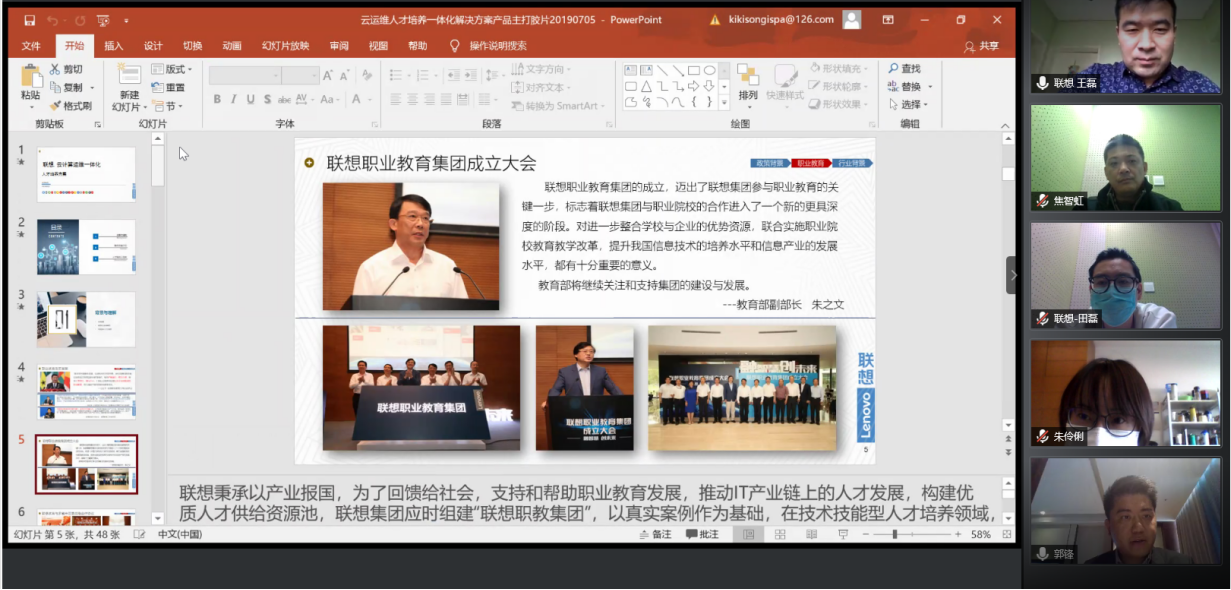Click the New Slide icon
The height and width of the screenshot is (590, 1231).
129,75
